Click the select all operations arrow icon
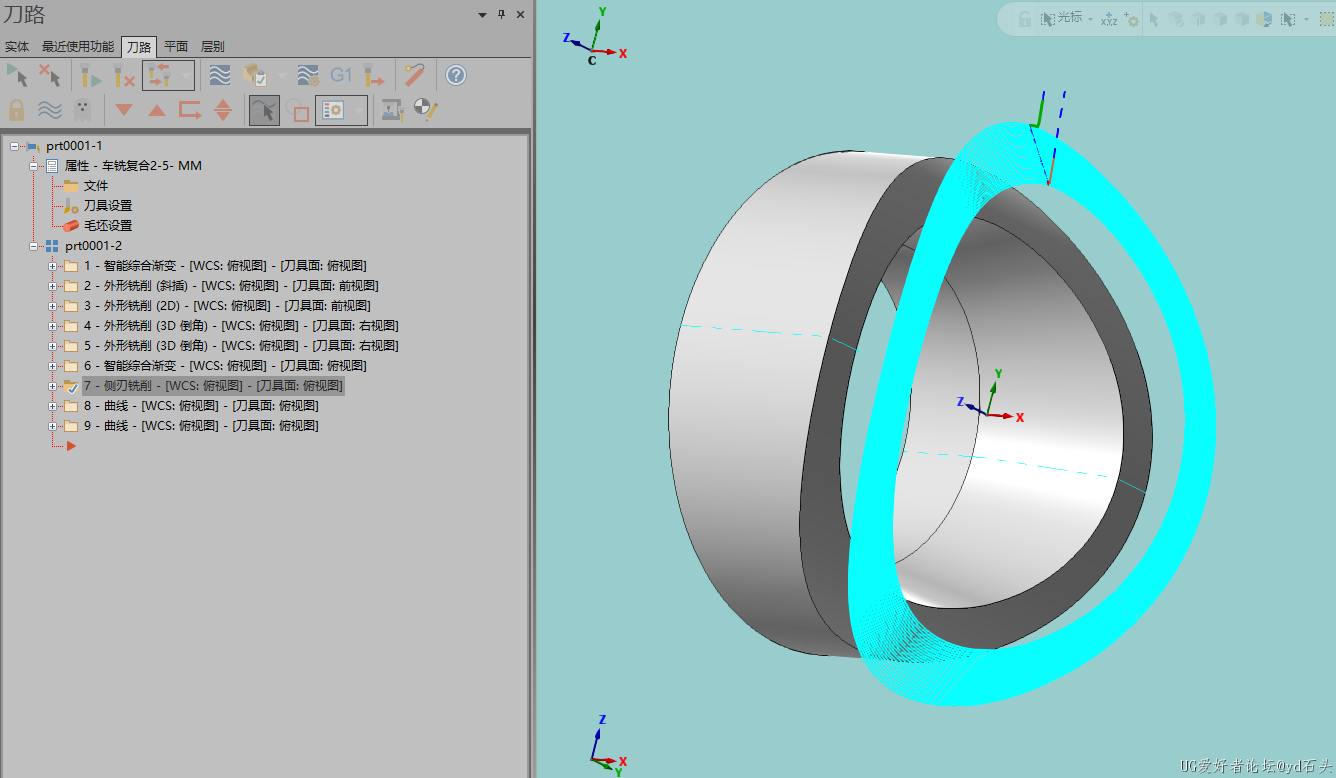Image resolution: width=1336 pixels, height=778 pixels. tap(17, 75)
